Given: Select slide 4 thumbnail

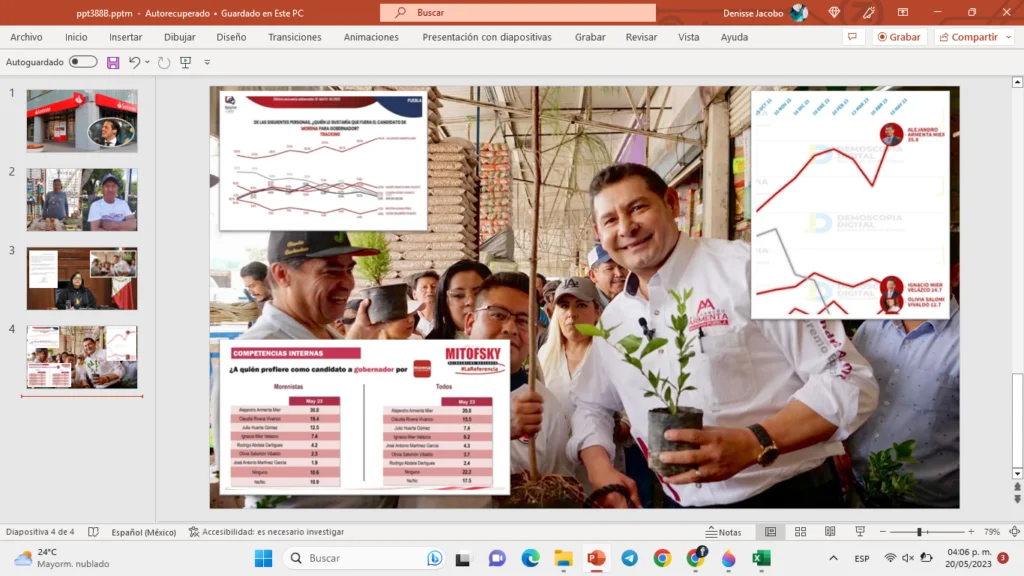Looking at the screenshot, I should tap(82, 357).
